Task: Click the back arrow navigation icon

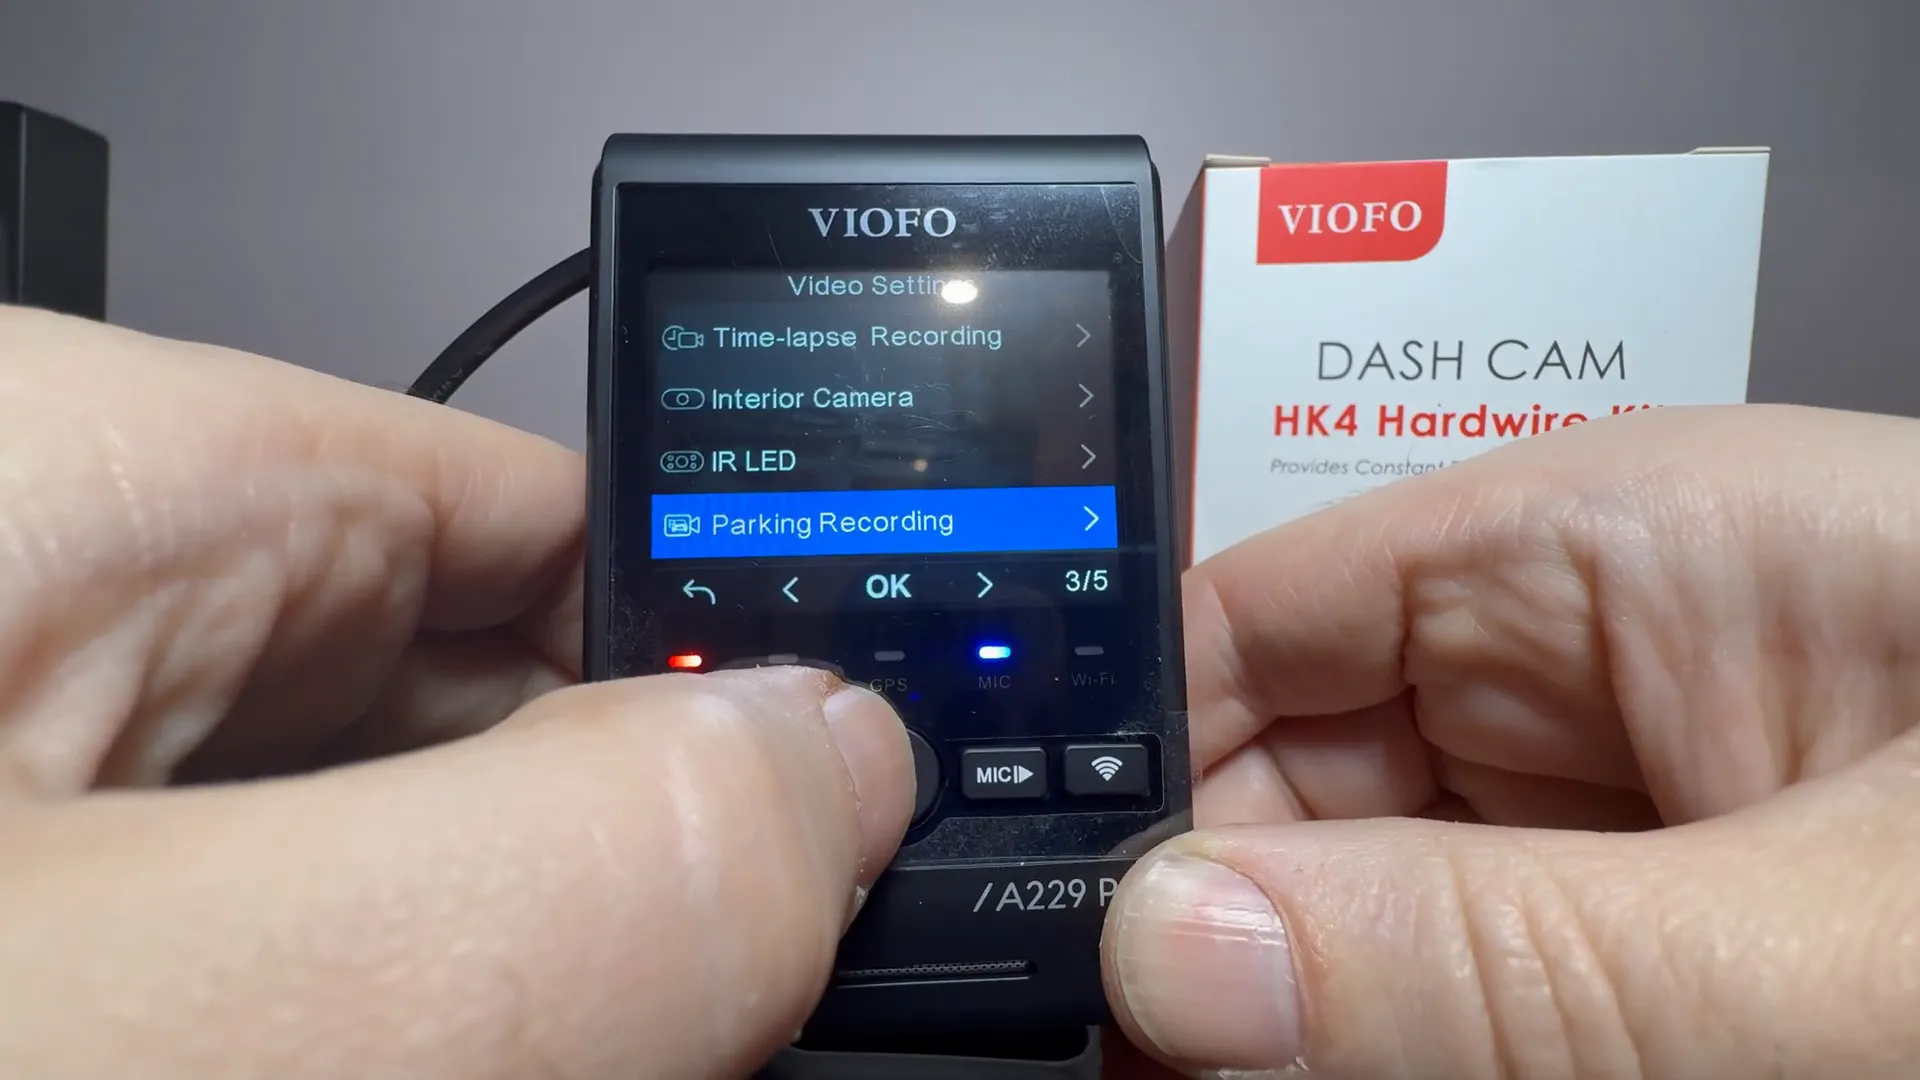Action: [698, 588]
